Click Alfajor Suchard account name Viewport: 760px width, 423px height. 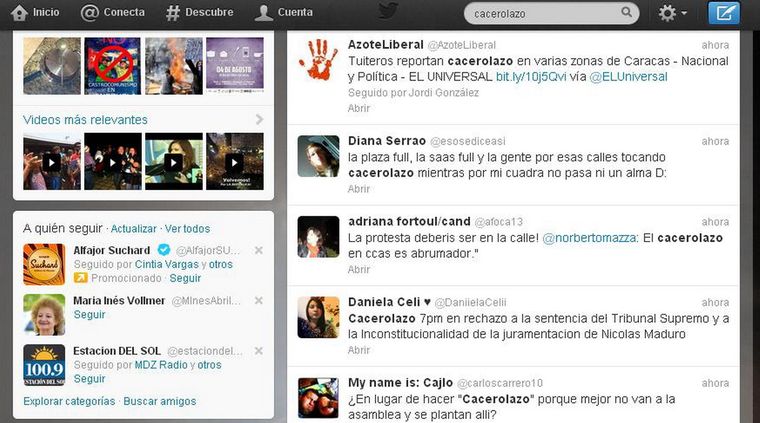(x=112, y=251)
